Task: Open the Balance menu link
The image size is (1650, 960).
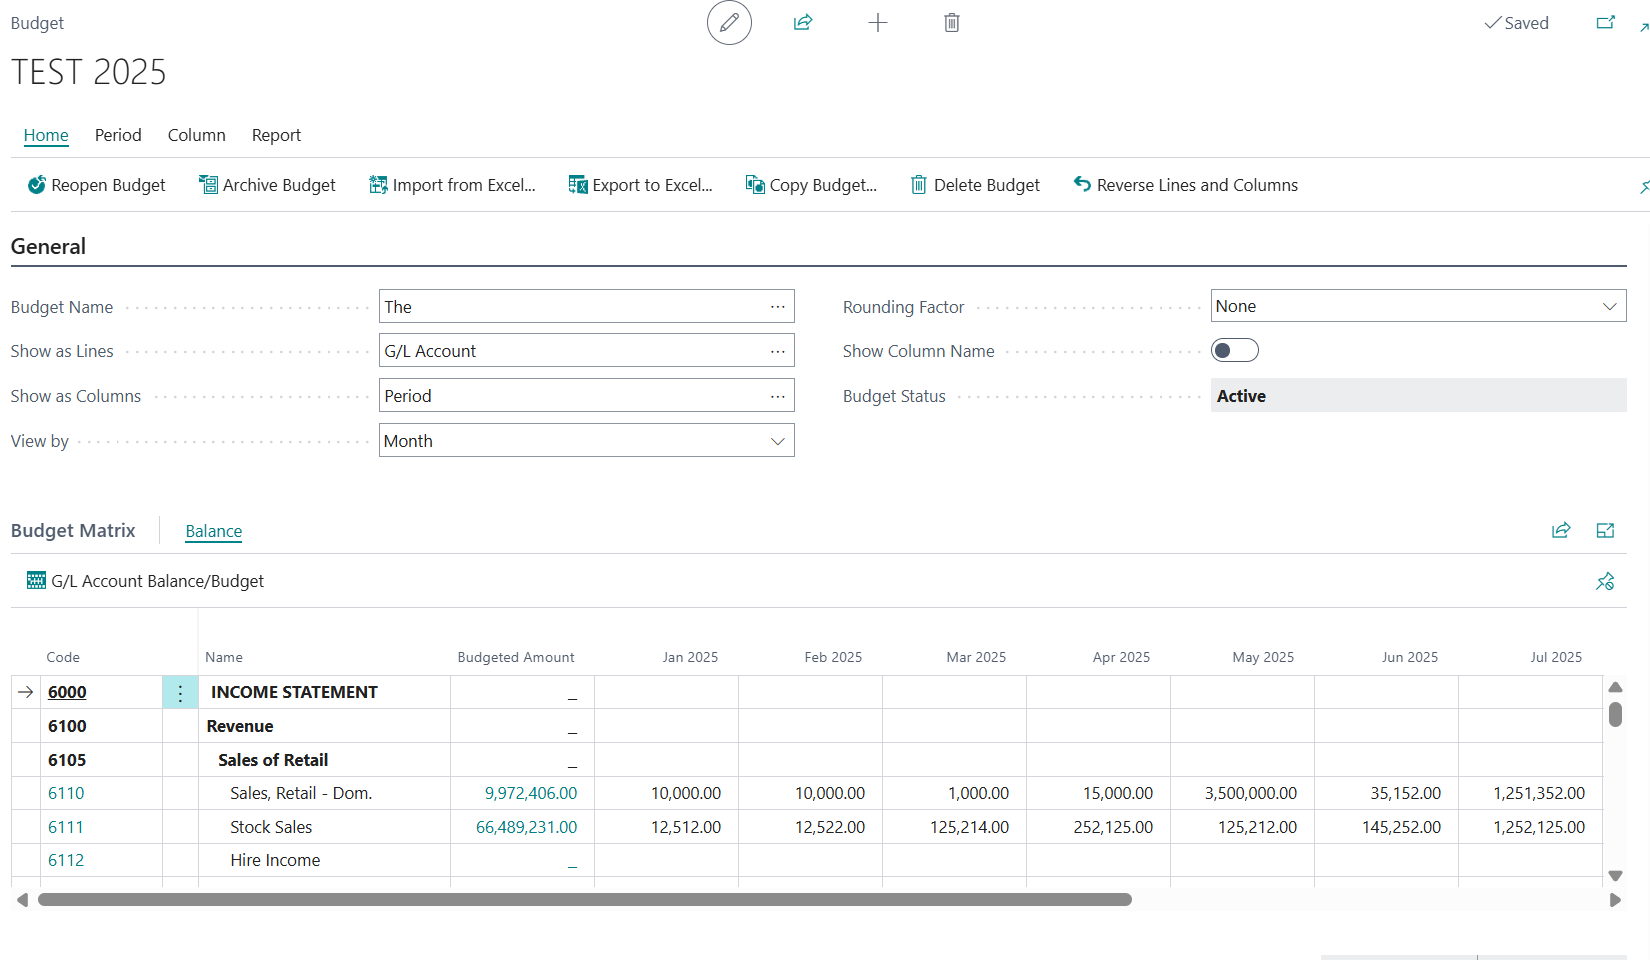Action: tap(214, 531)
